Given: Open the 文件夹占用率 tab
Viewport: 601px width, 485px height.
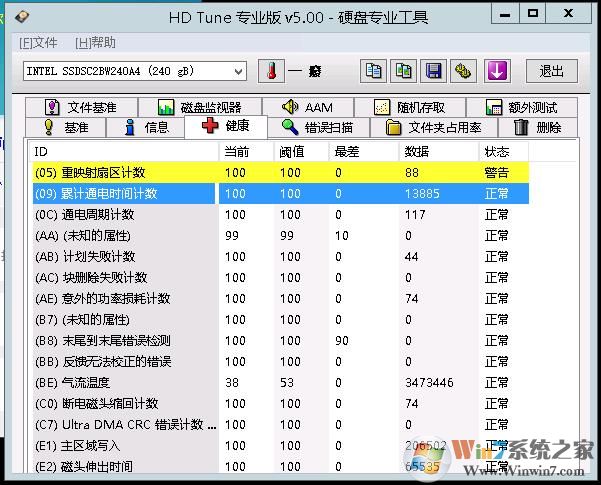Looking at the screenshot, I should tap(434, 127).
